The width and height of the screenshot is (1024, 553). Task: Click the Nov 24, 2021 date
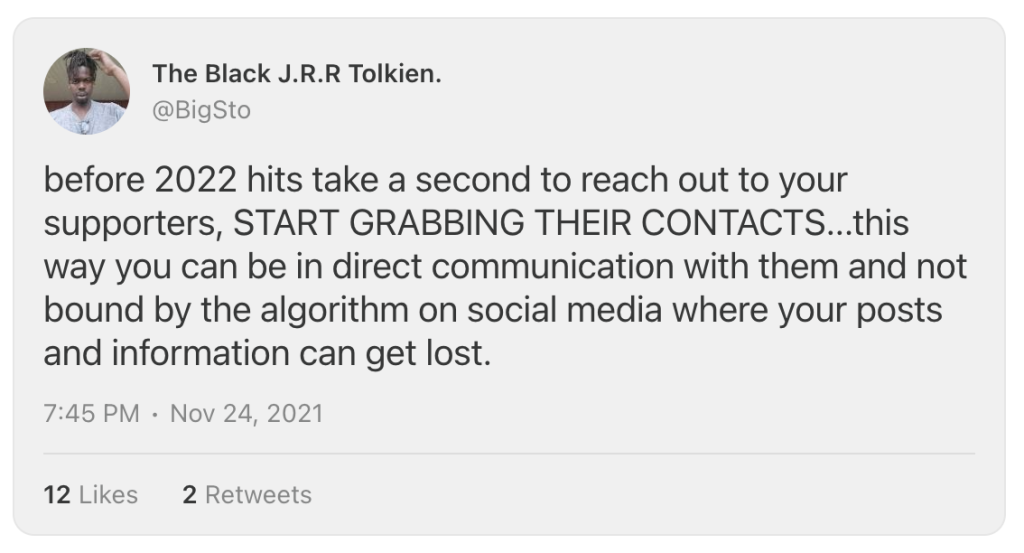pos(247,413)
